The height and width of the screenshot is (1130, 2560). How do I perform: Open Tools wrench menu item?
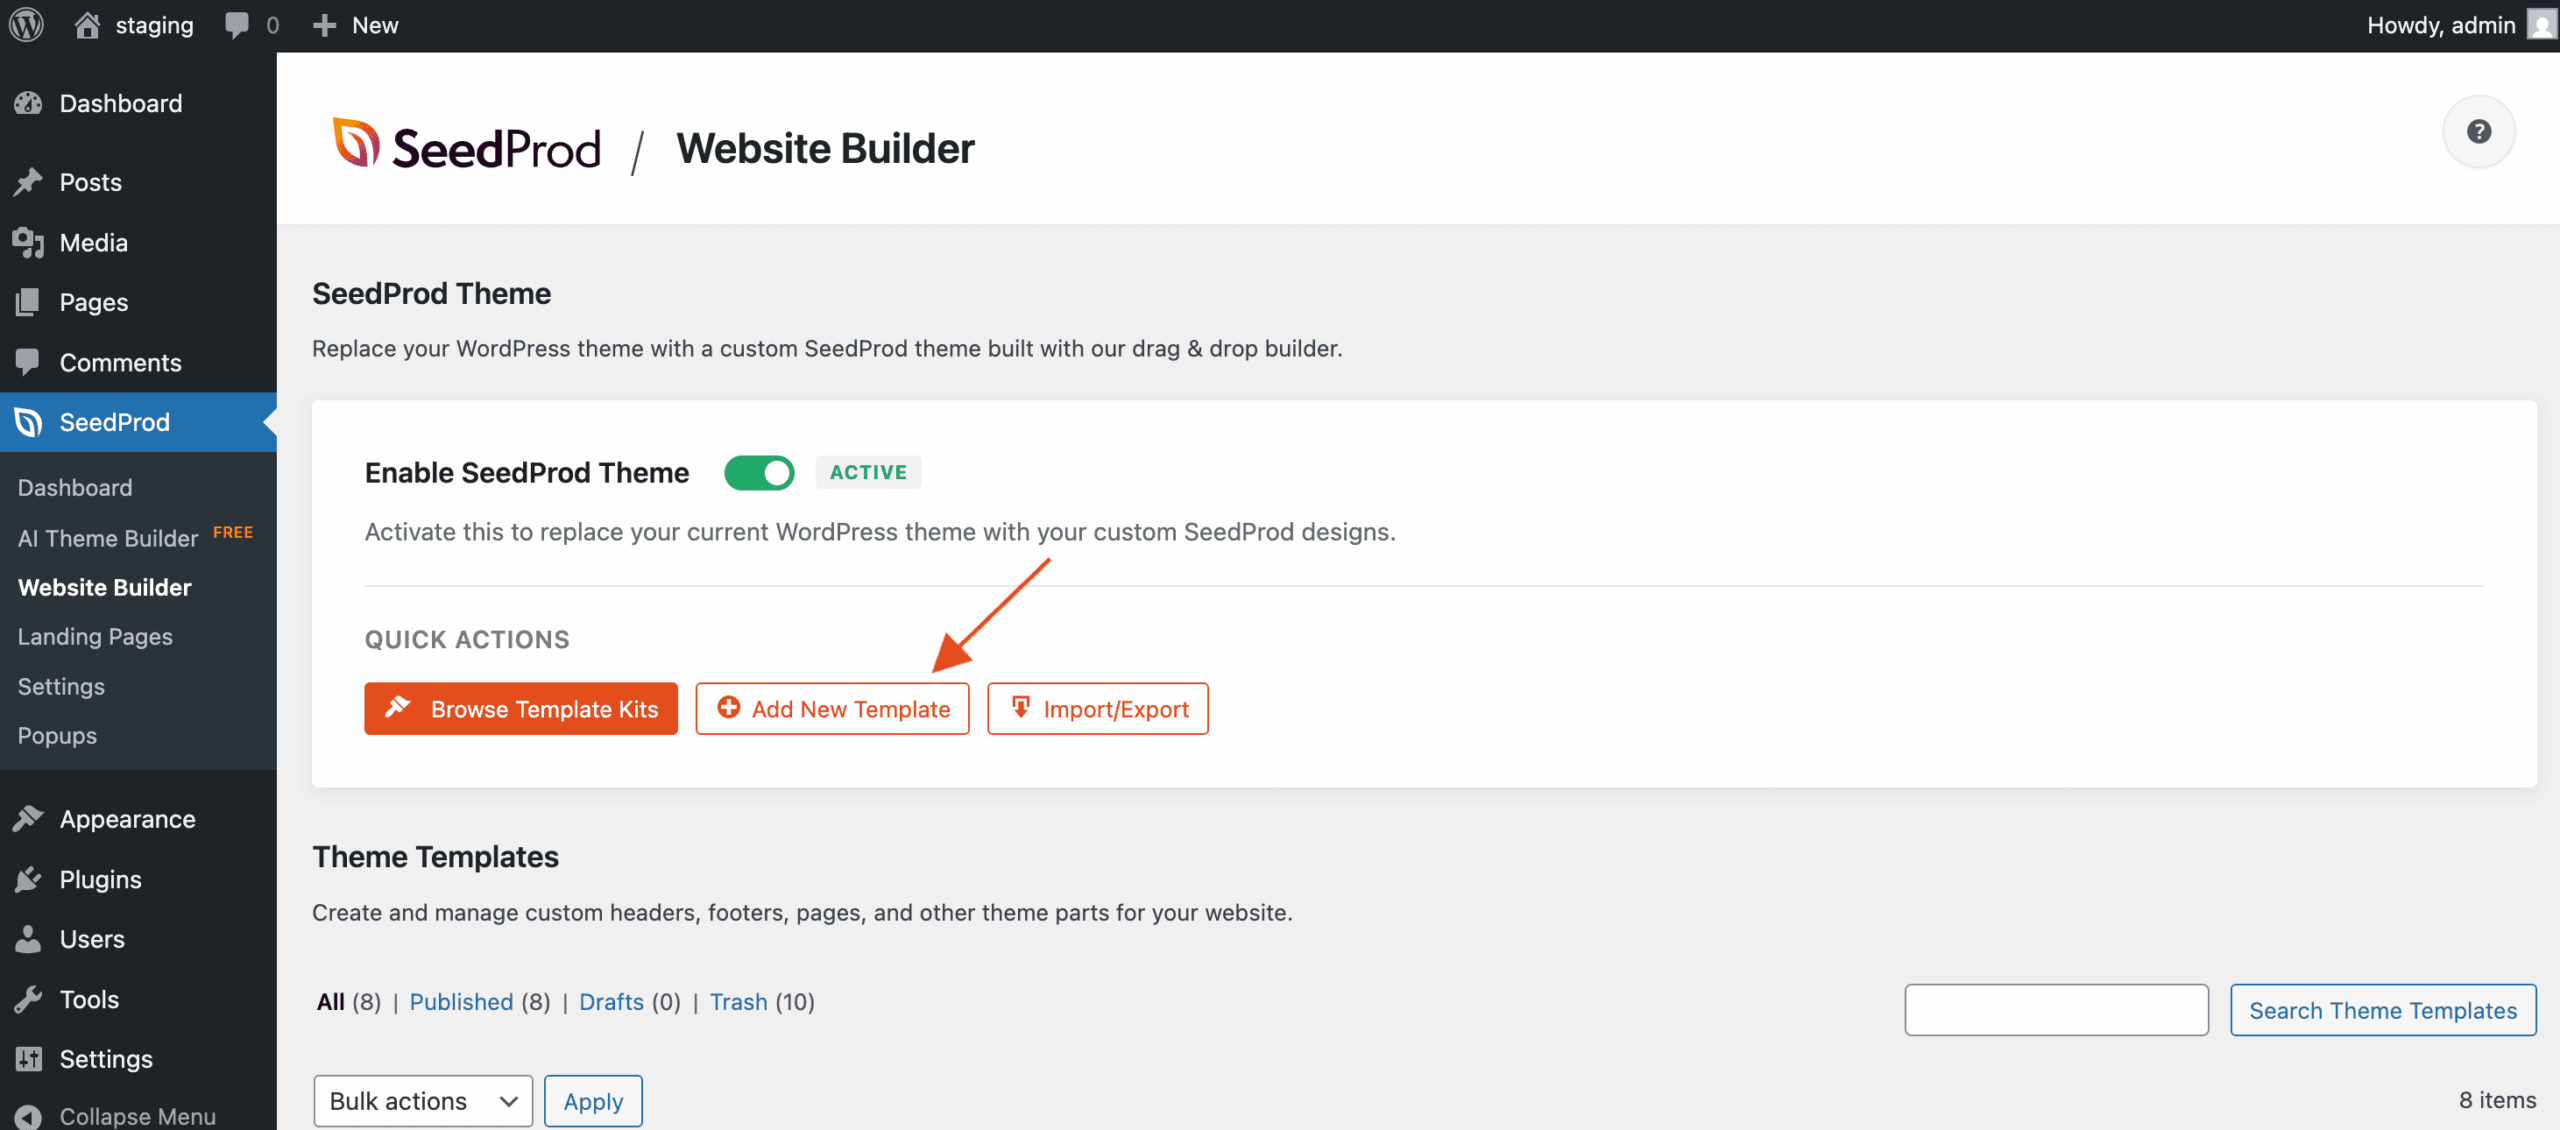[88, 999]
